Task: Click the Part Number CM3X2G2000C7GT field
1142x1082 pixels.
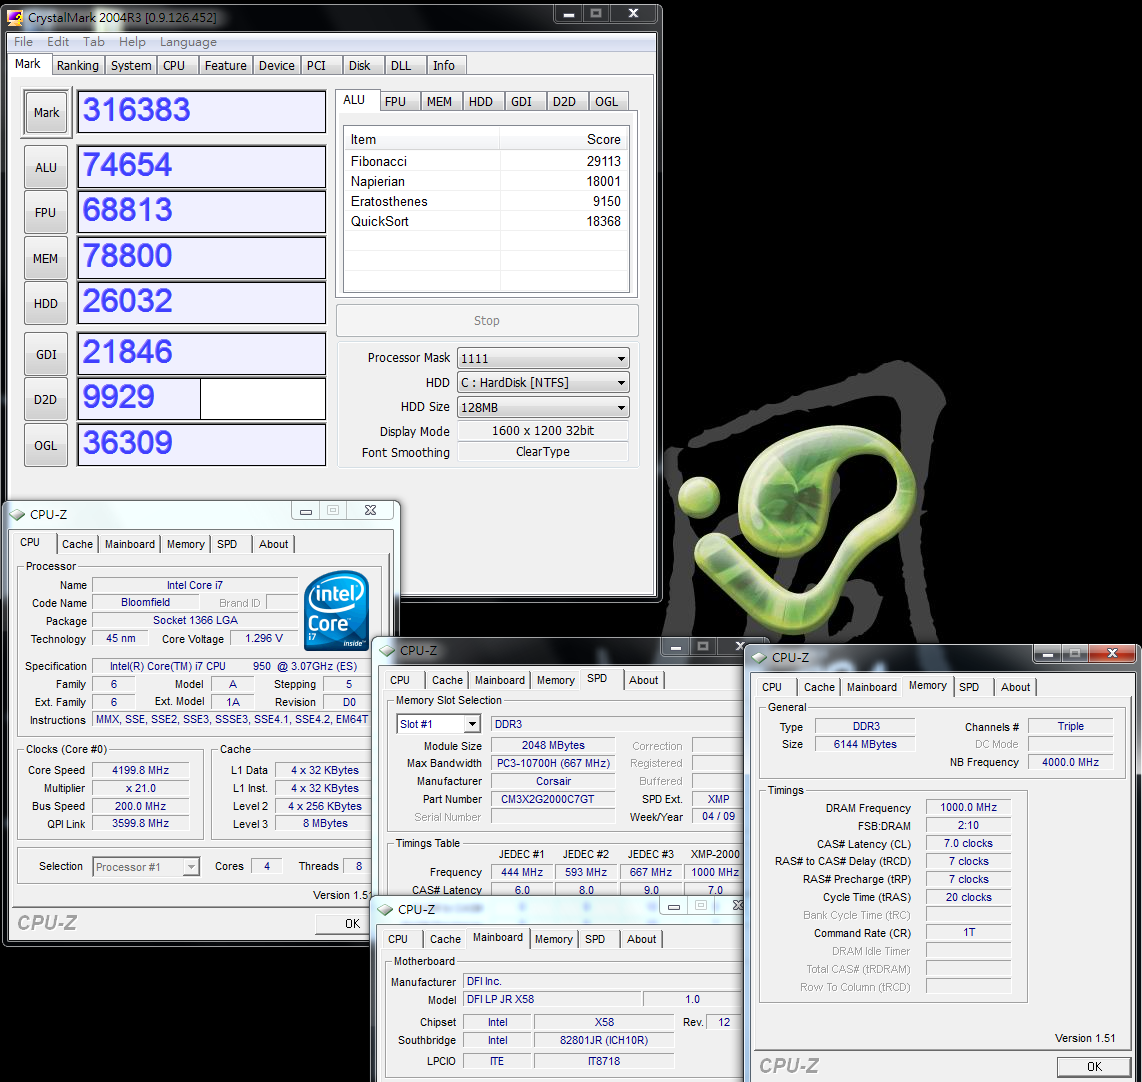Action: tap(553, 799)
